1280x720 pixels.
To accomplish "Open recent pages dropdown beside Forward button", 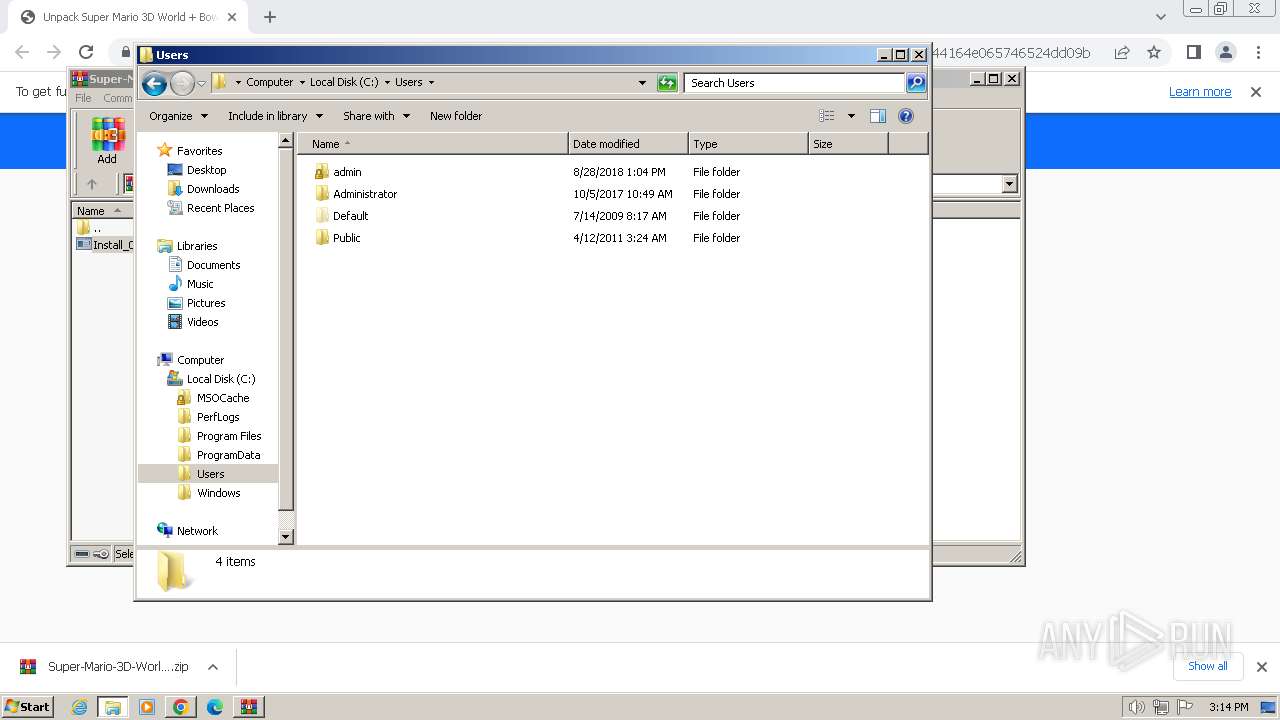I will [x=202, y=83].
